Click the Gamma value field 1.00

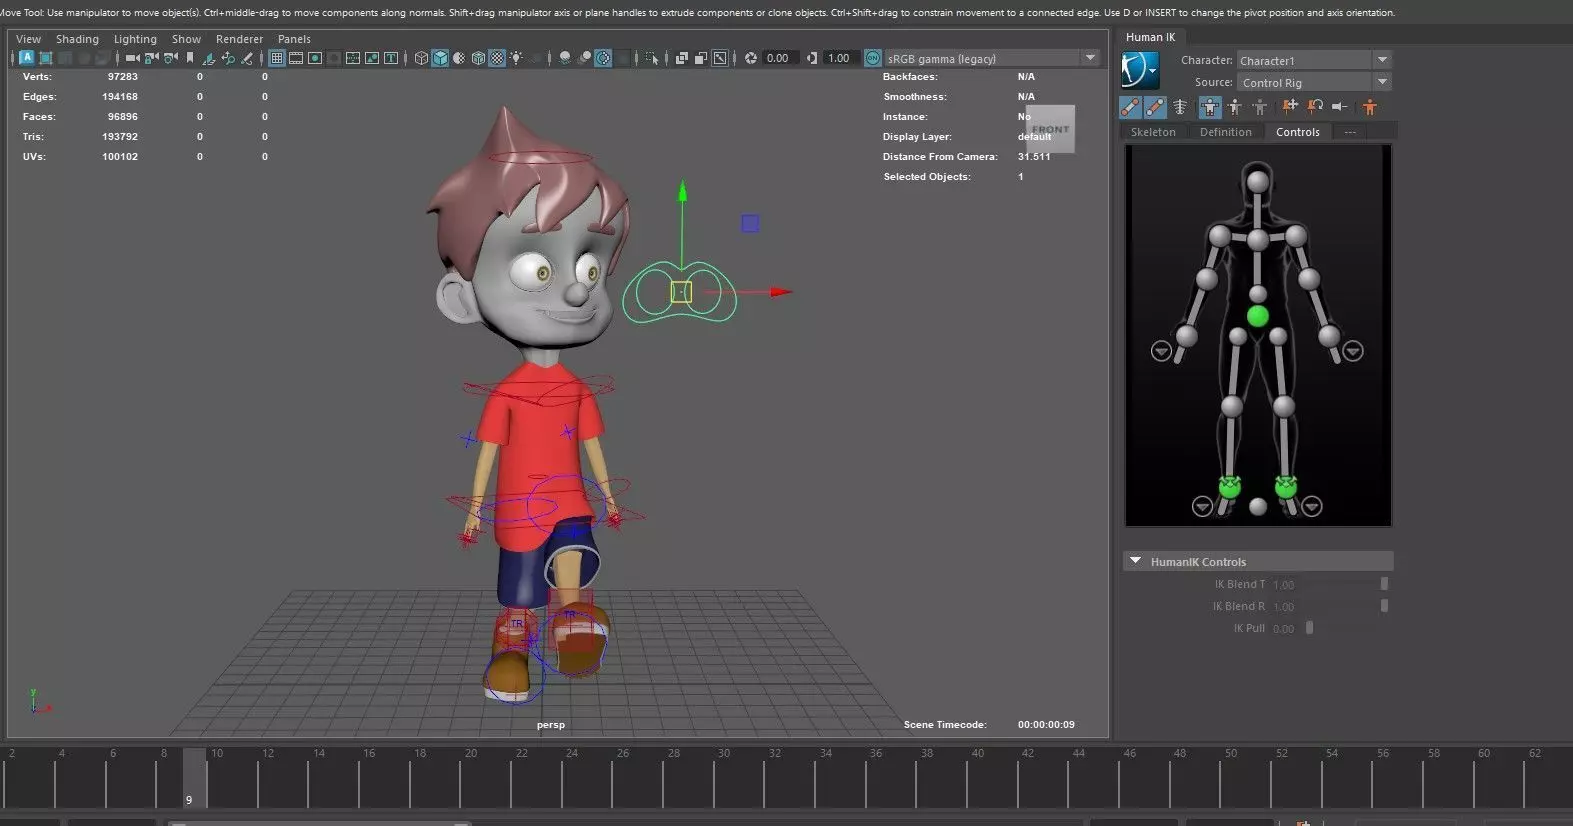pos(840,58)
